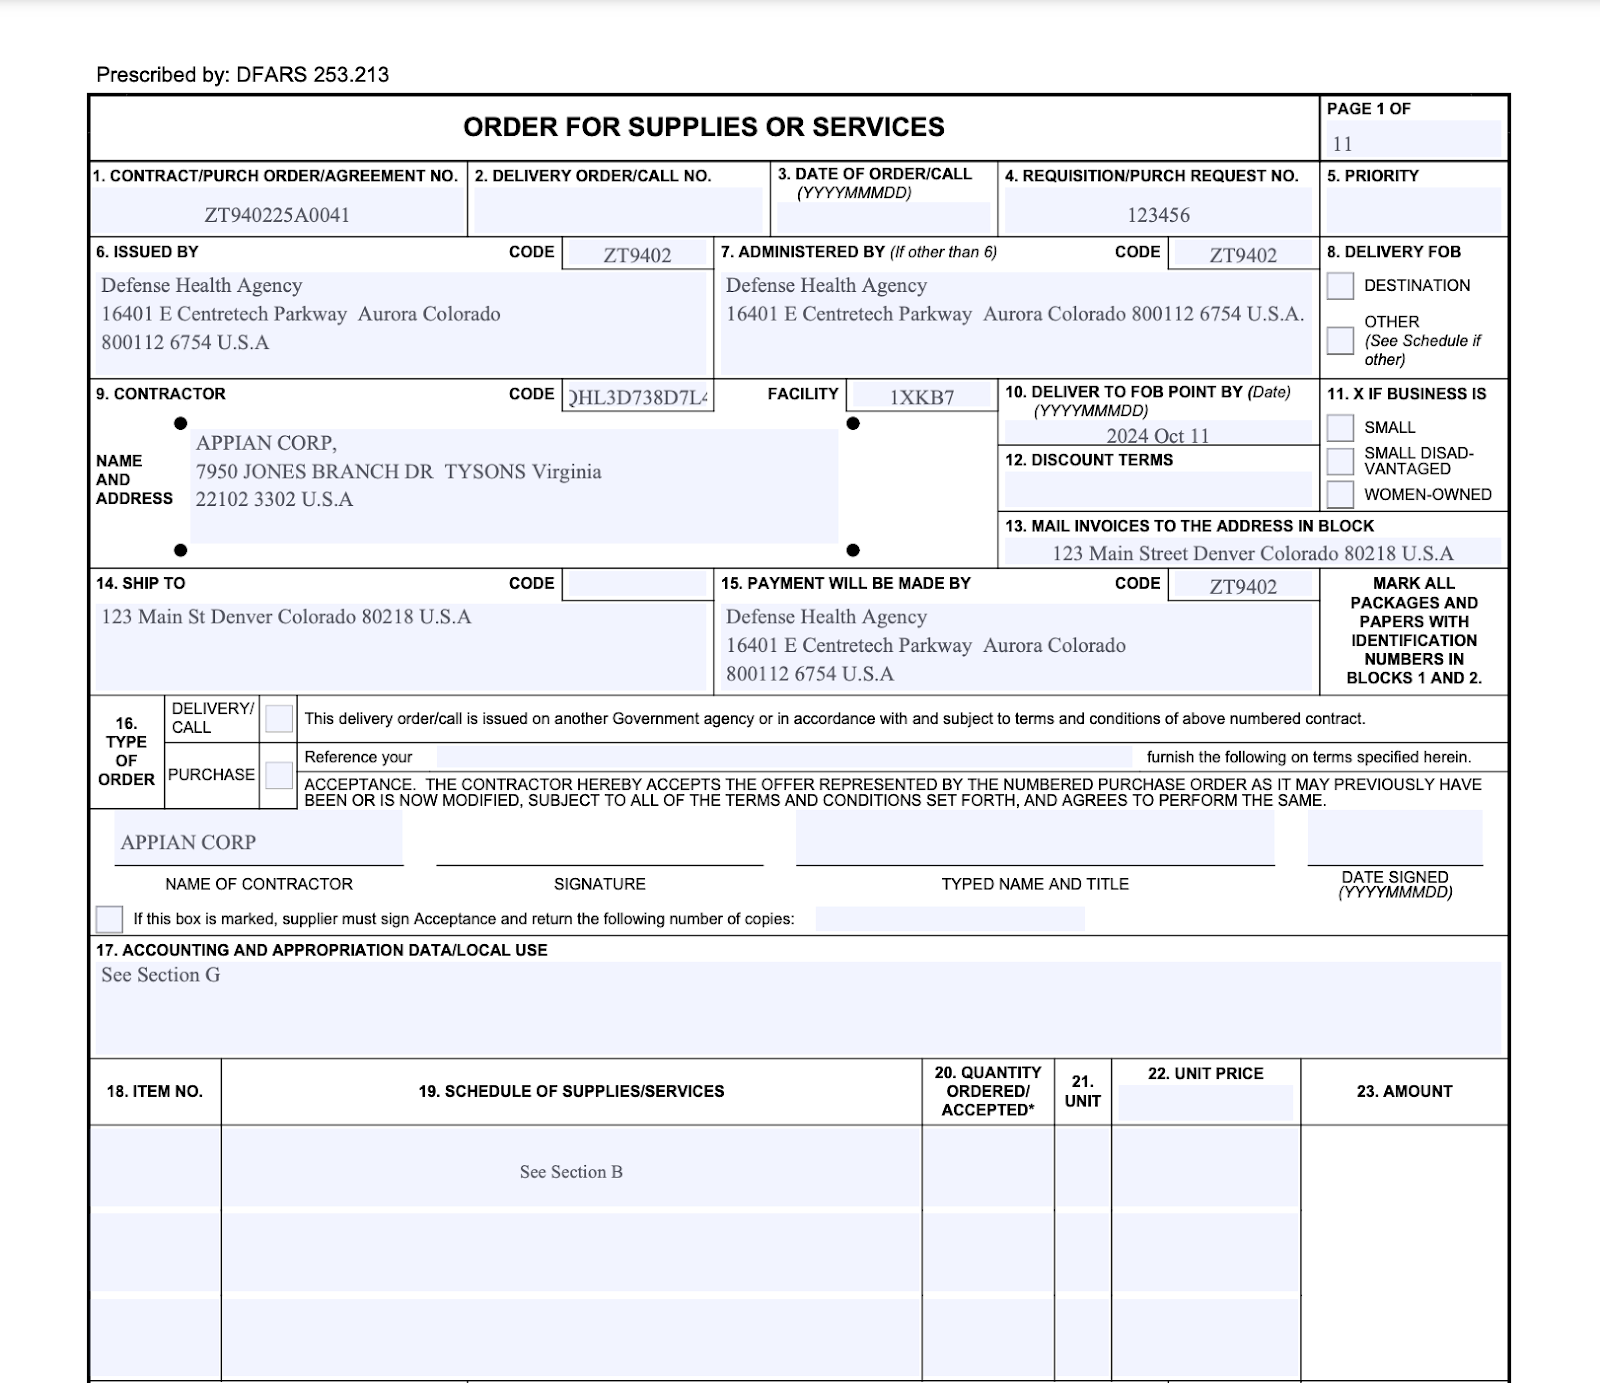Edit the Mail Invoices address field
This screenshot has width=1600, height=1383.
1252,552
